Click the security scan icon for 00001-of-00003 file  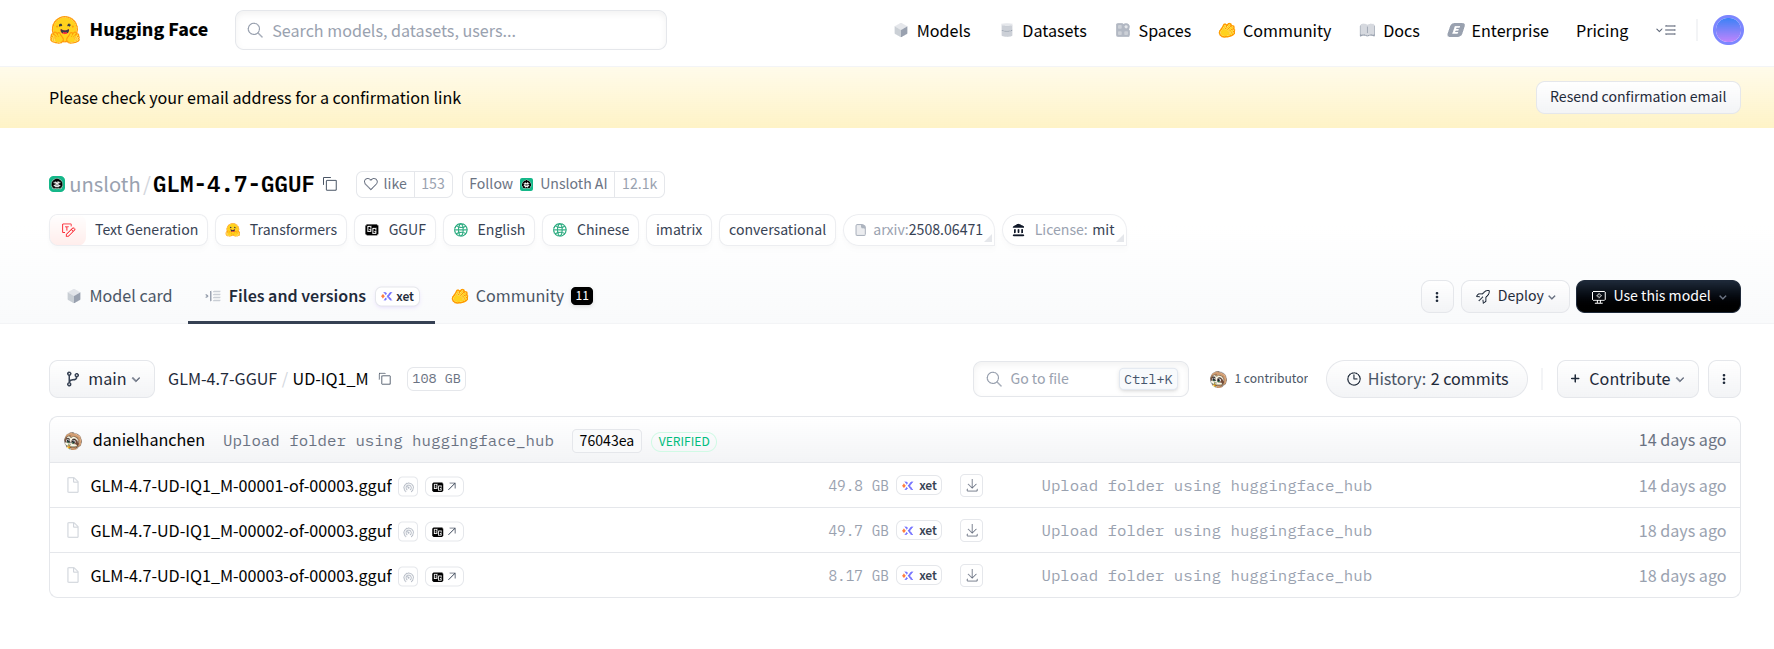tap(408, 487)
